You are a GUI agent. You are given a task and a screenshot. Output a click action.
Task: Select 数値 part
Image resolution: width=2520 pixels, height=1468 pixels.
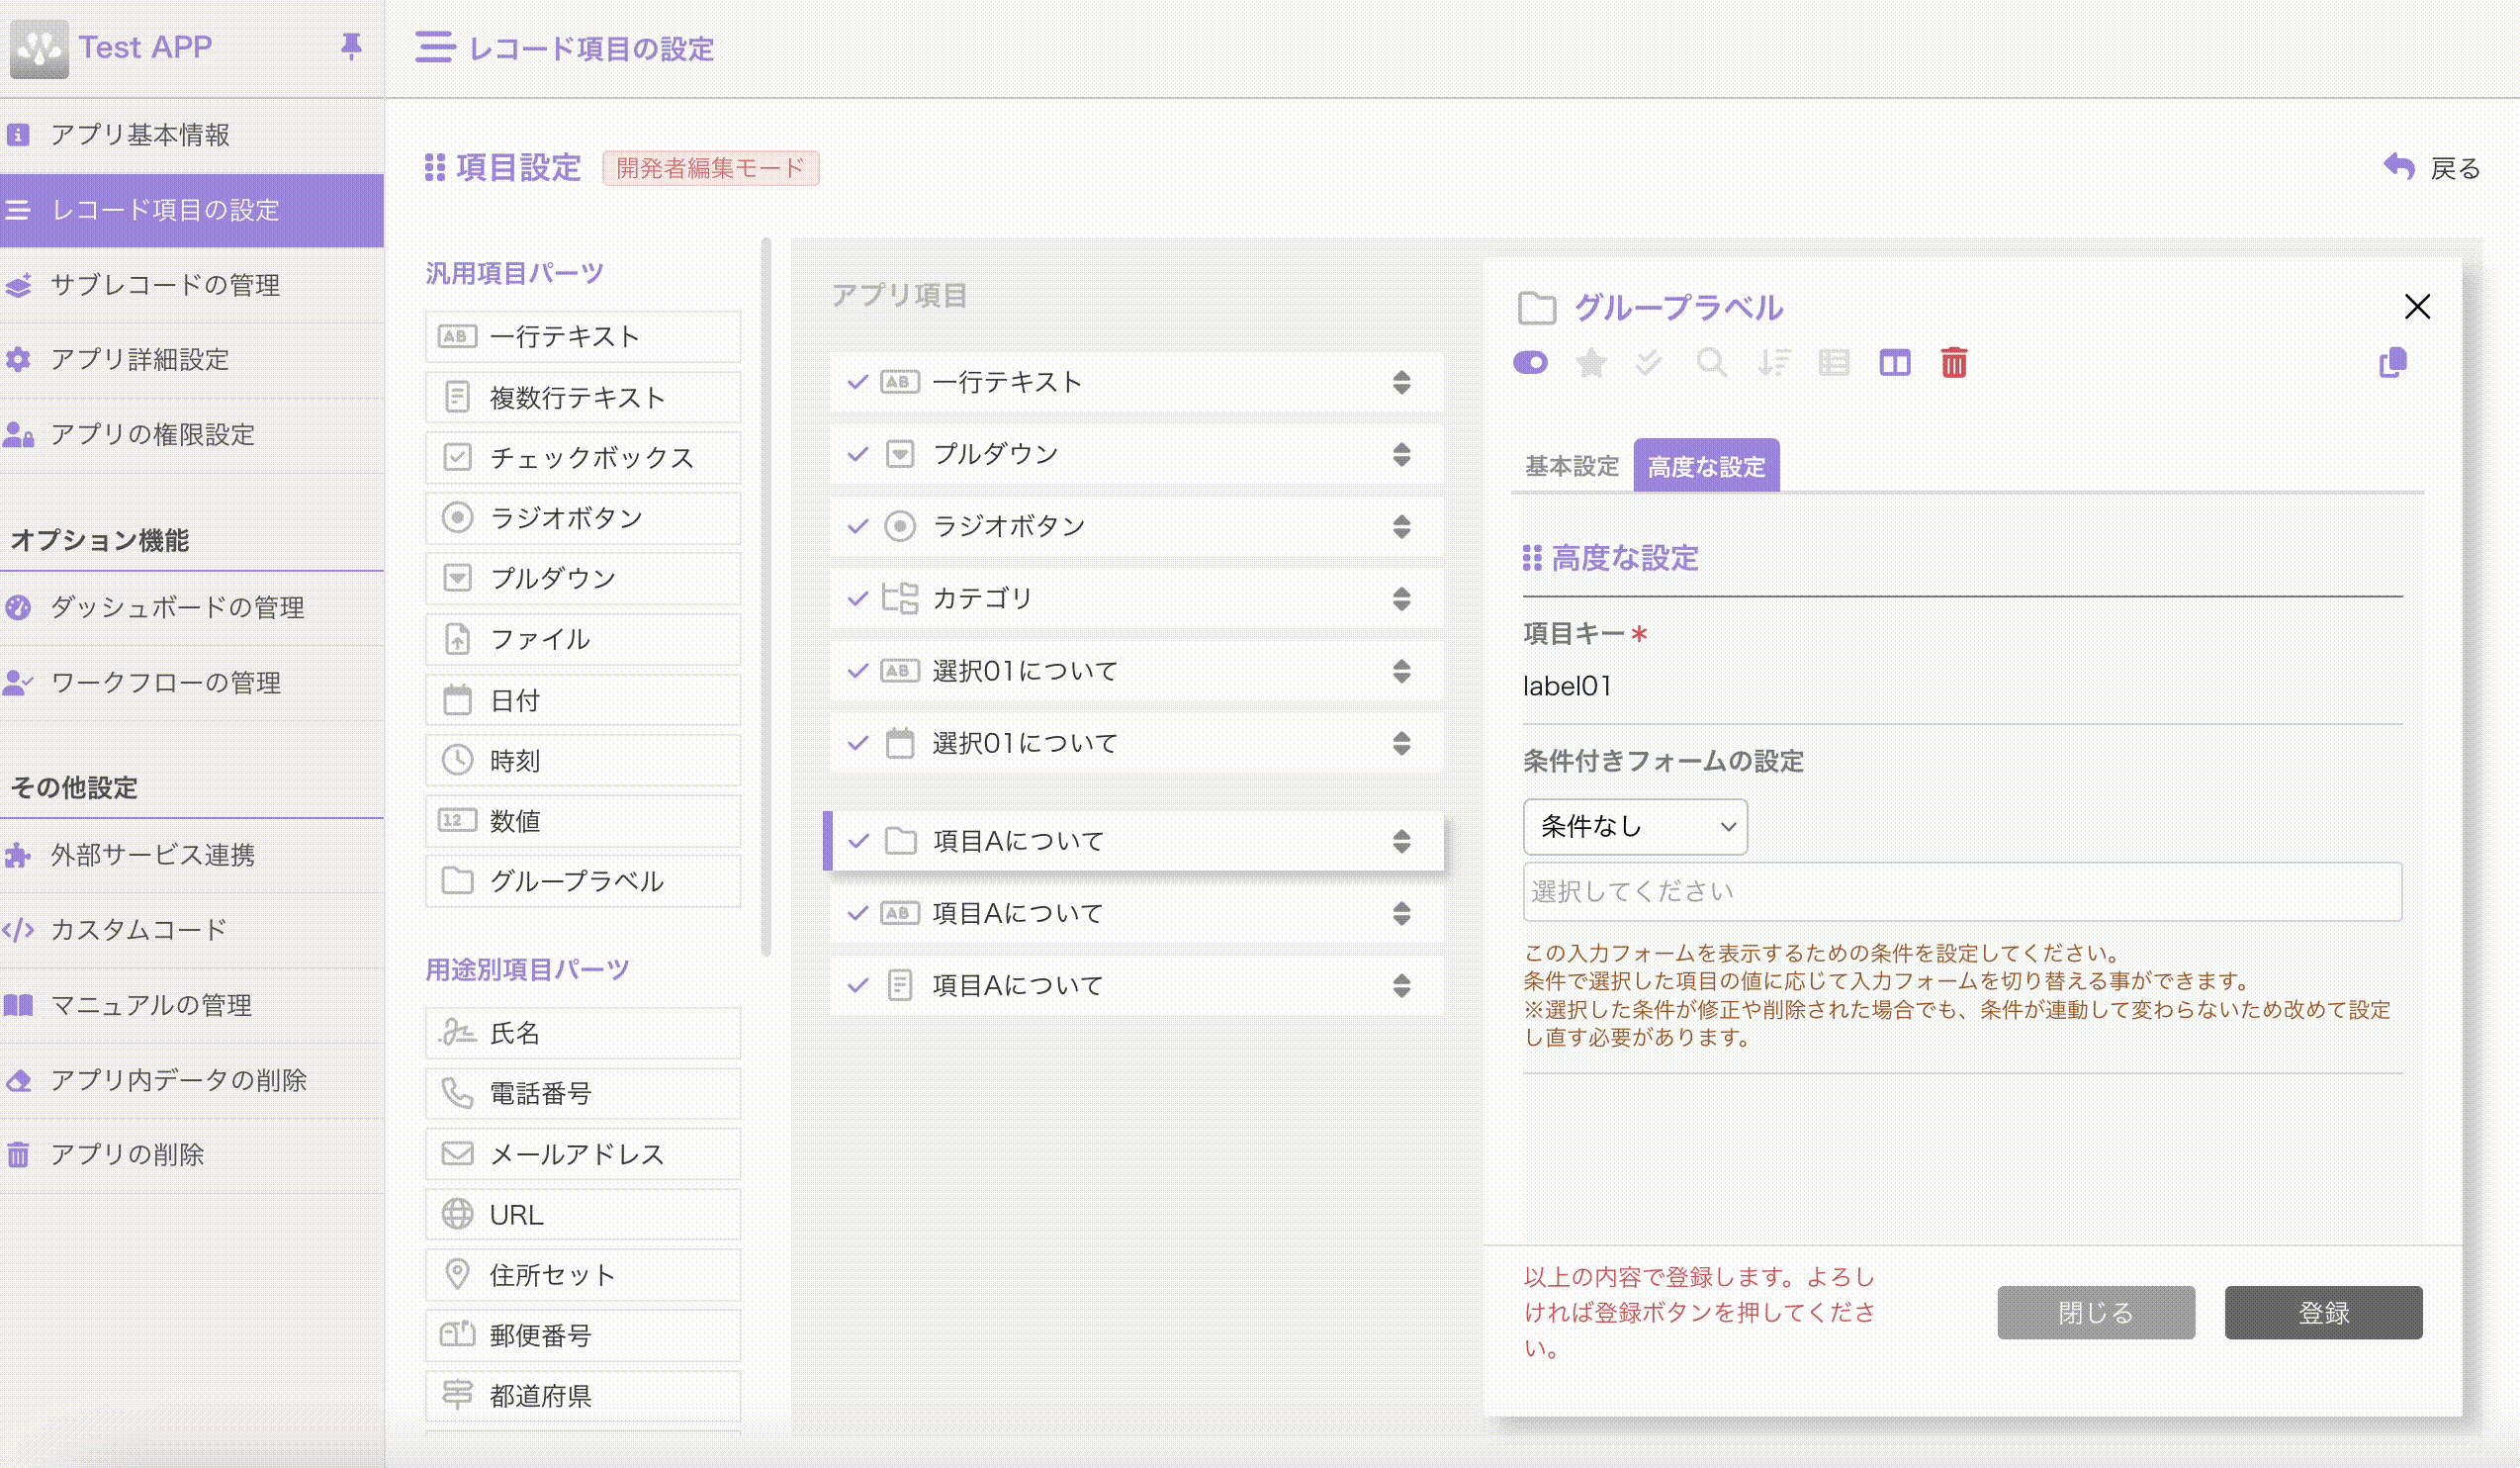[x=583, y=821]
